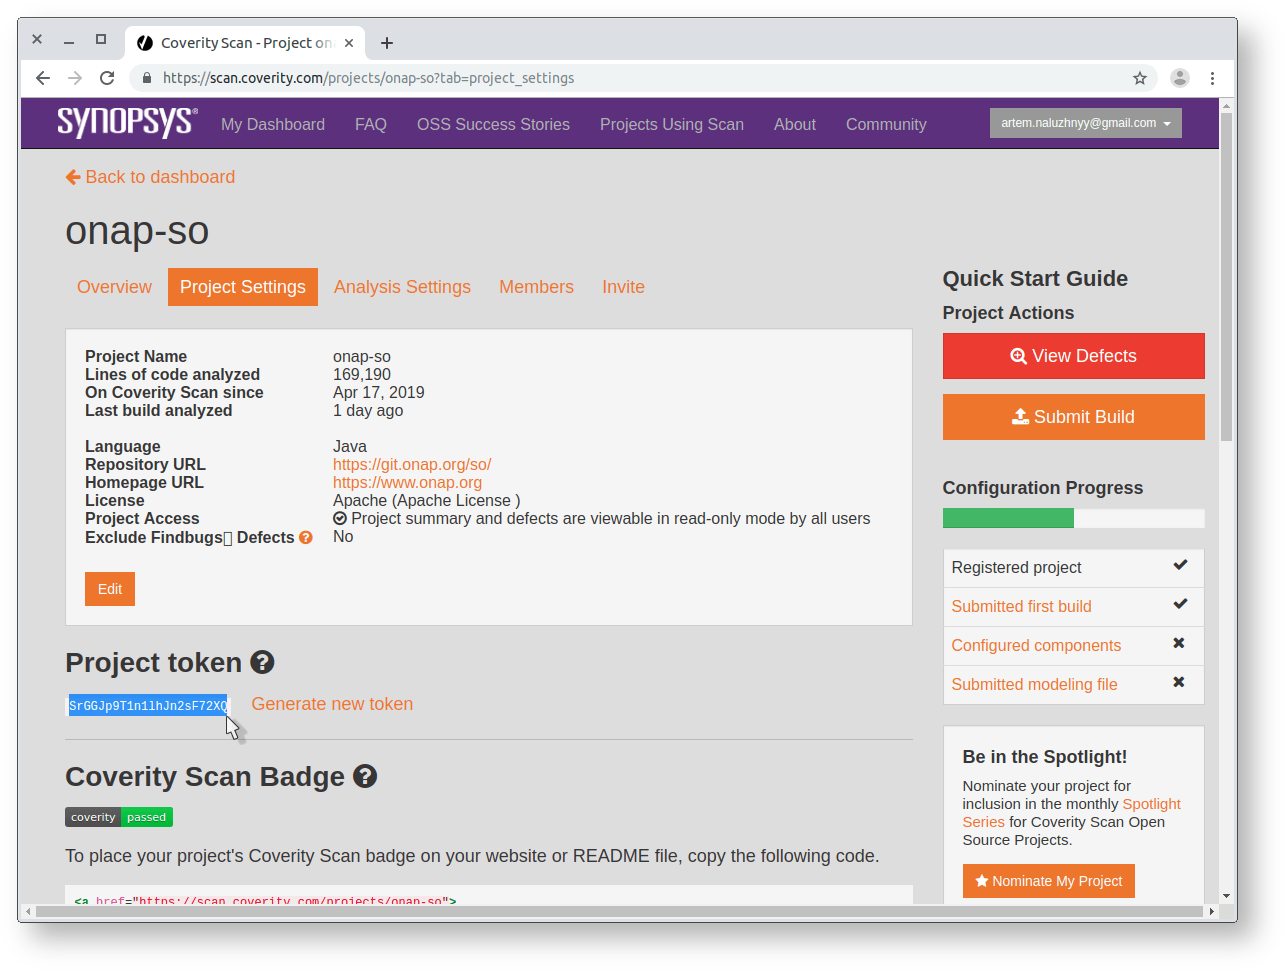Click the Registered project row text

click(1016, 567)
